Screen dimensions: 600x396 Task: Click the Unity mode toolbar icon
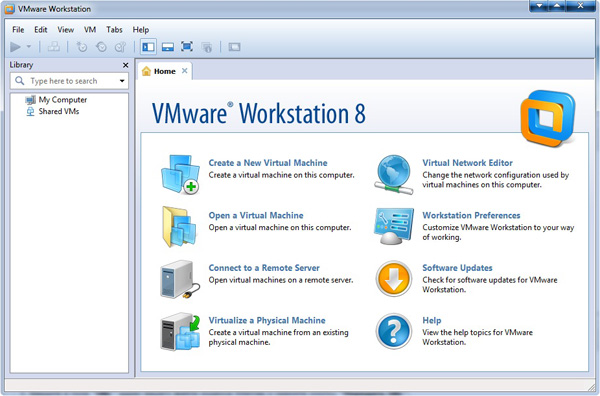pos(207,47)
